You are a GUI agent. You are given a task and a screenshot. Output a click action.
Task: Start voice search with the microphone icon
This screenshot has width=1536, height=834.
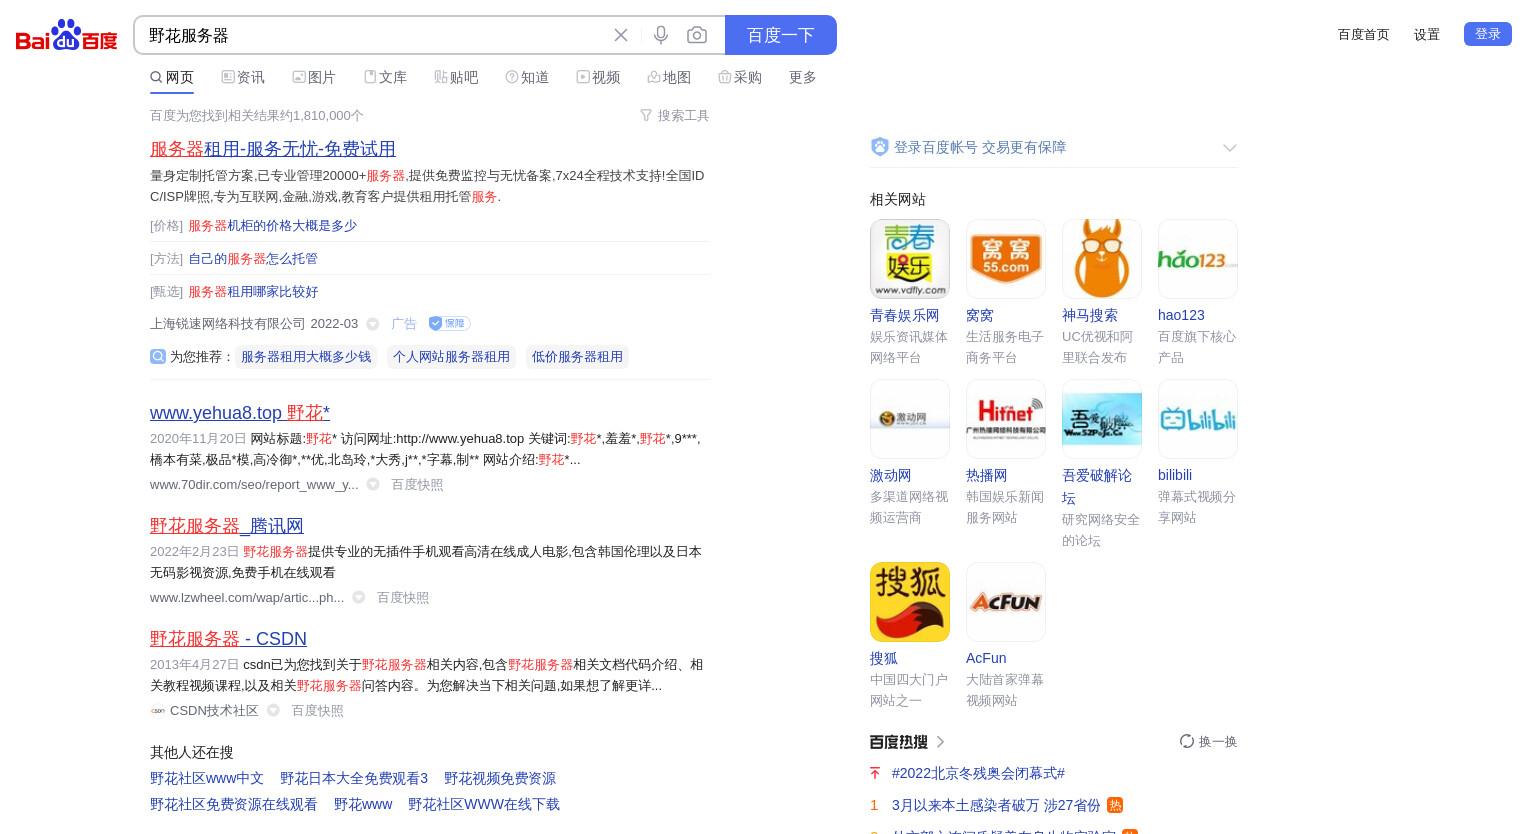pyautogui.click(x=661, y=35)
